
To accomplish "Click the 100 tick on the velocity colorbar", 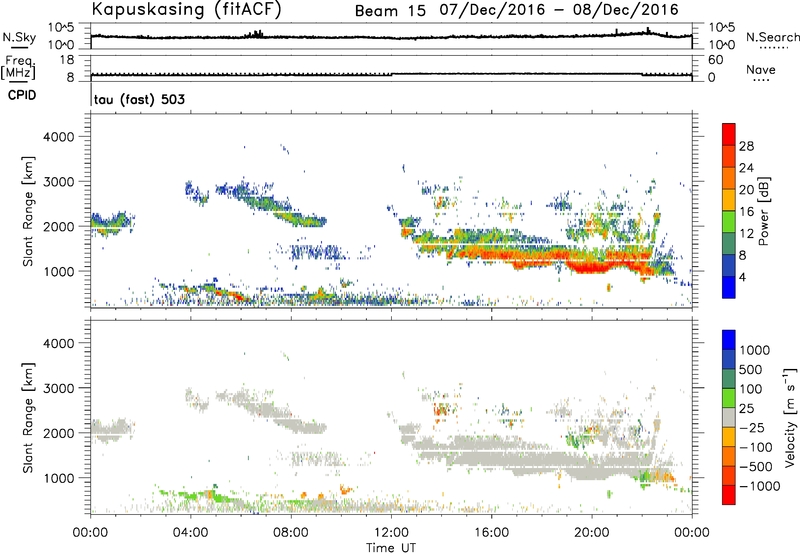I will click(x=751, y=389).
